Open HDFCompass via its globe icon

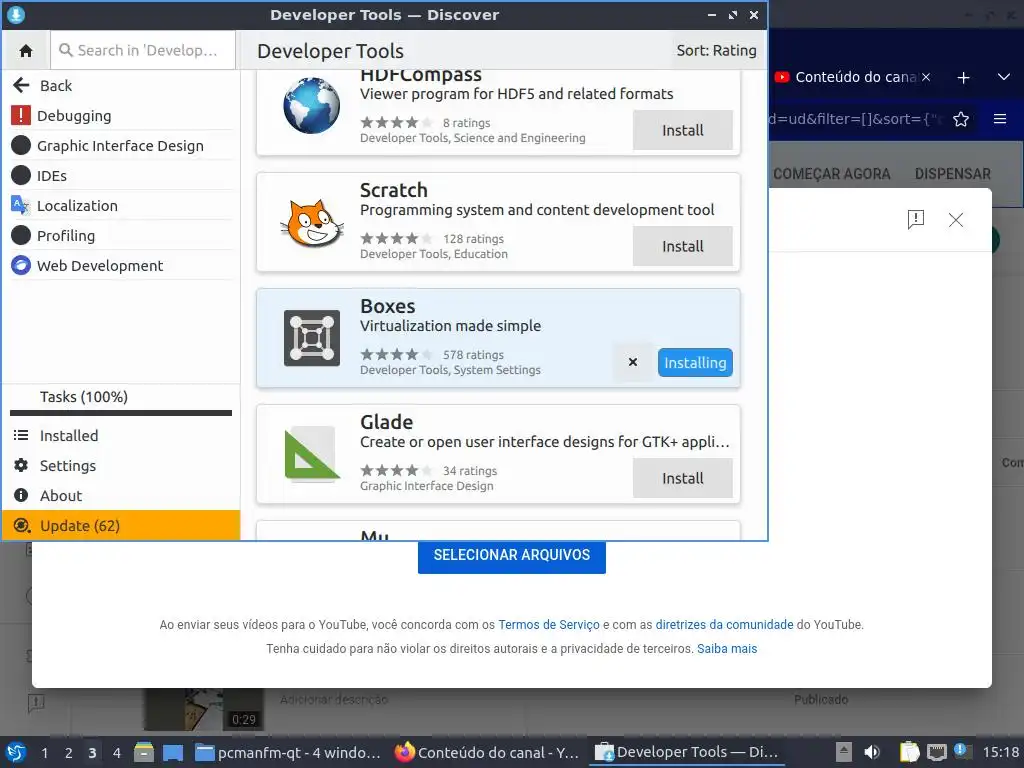[x=312, y=106]
